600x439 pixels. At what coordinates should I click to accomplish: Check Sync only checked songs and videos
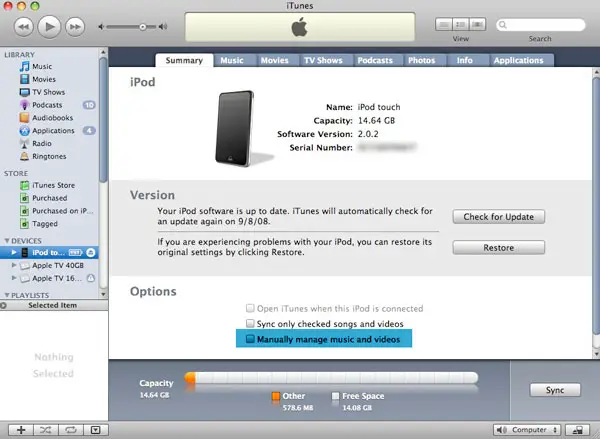coord(251,325)
